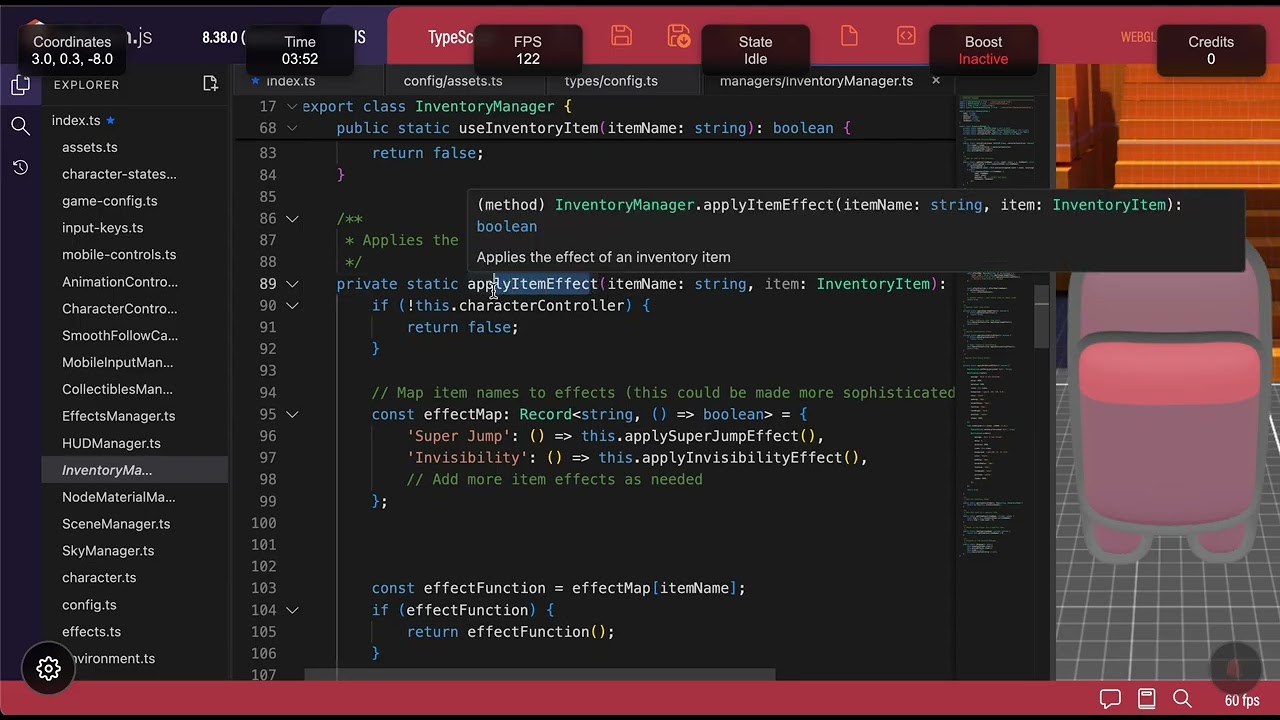Click the save-and-download icon in toolbar
Screen dimensions: 1280x720
[678, 36]
